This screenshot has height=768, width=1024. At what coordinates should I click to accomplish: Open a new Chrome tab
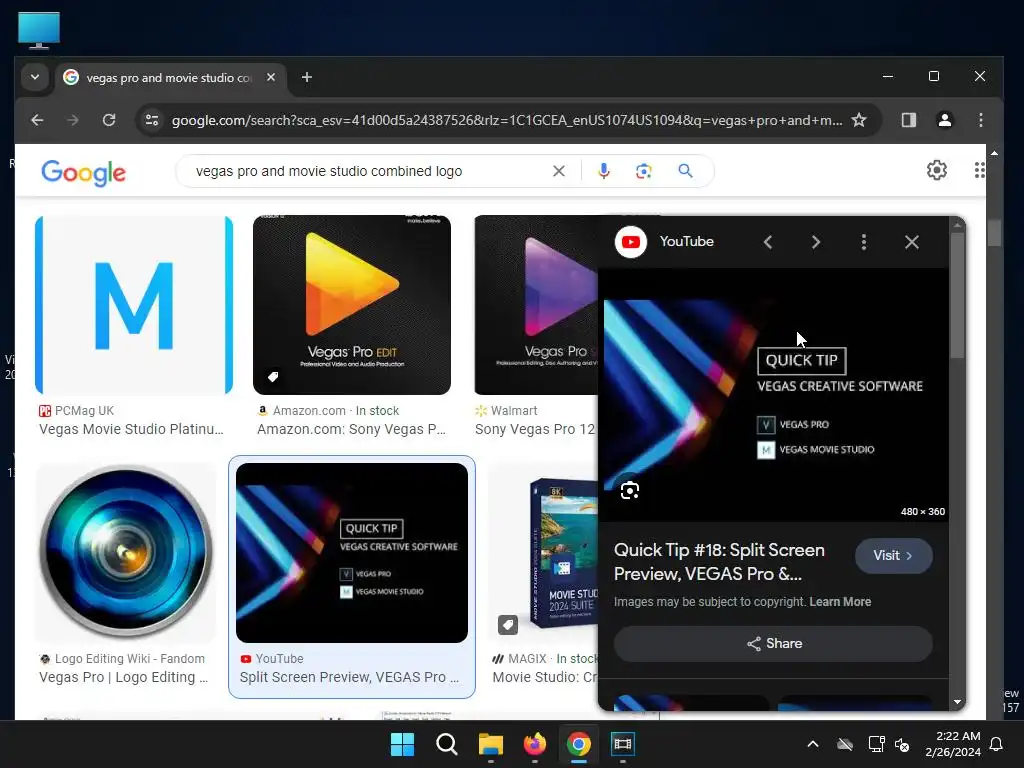tap(307, 77)
